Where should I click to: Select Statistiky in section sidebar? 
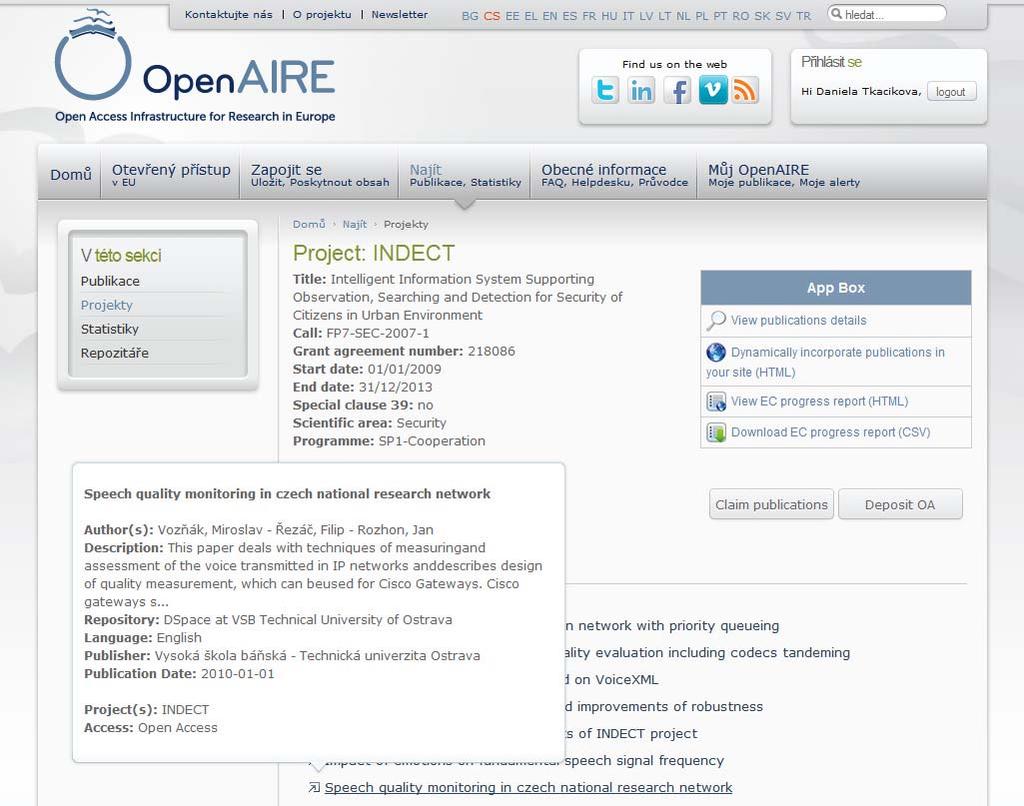(110, 329)
